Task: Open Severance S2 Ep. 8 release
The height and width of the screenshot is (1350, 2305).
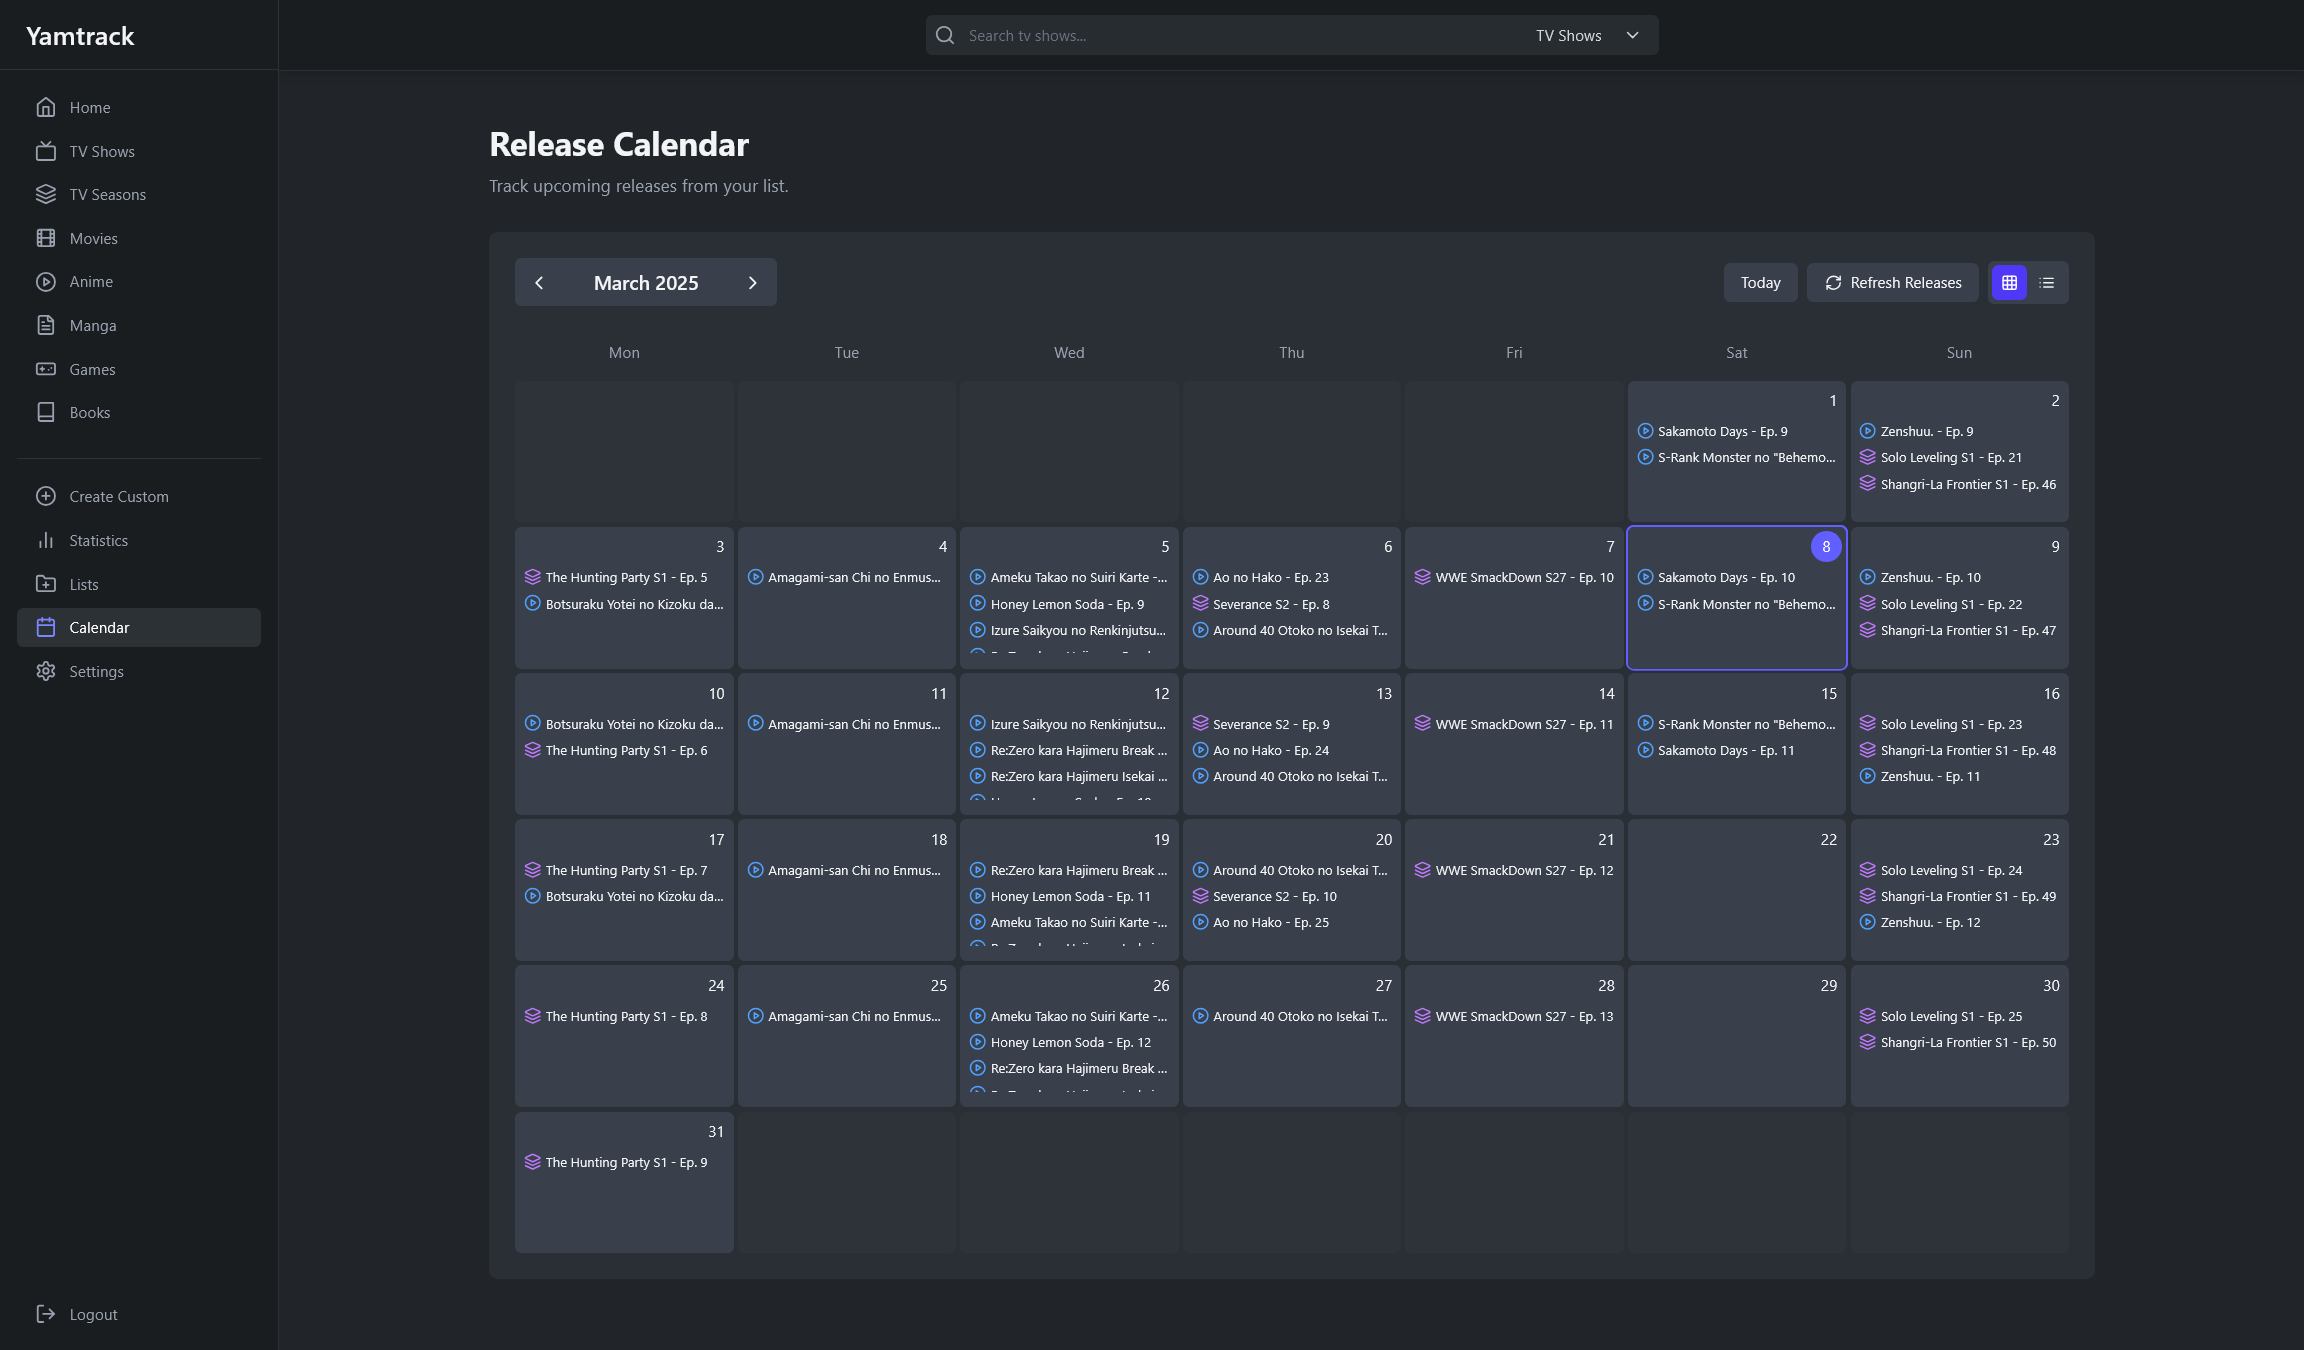Action: tap(1271, 604)
